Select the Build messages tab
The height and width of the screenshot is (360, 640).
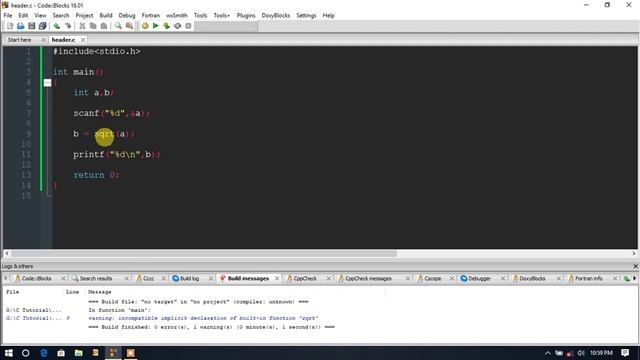[248, 278]
